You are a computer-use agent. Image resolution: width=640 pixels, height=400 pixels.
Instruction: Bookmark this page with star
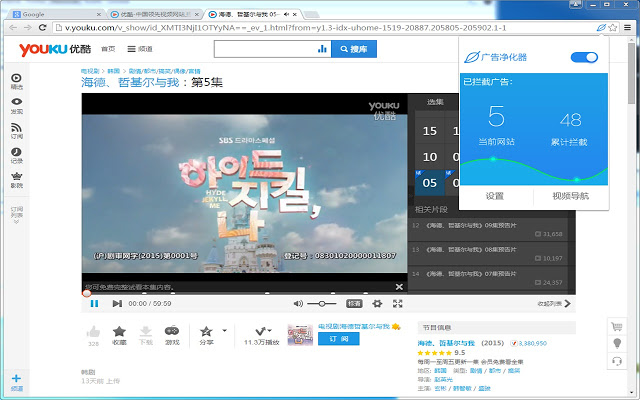tap(613, 27)
